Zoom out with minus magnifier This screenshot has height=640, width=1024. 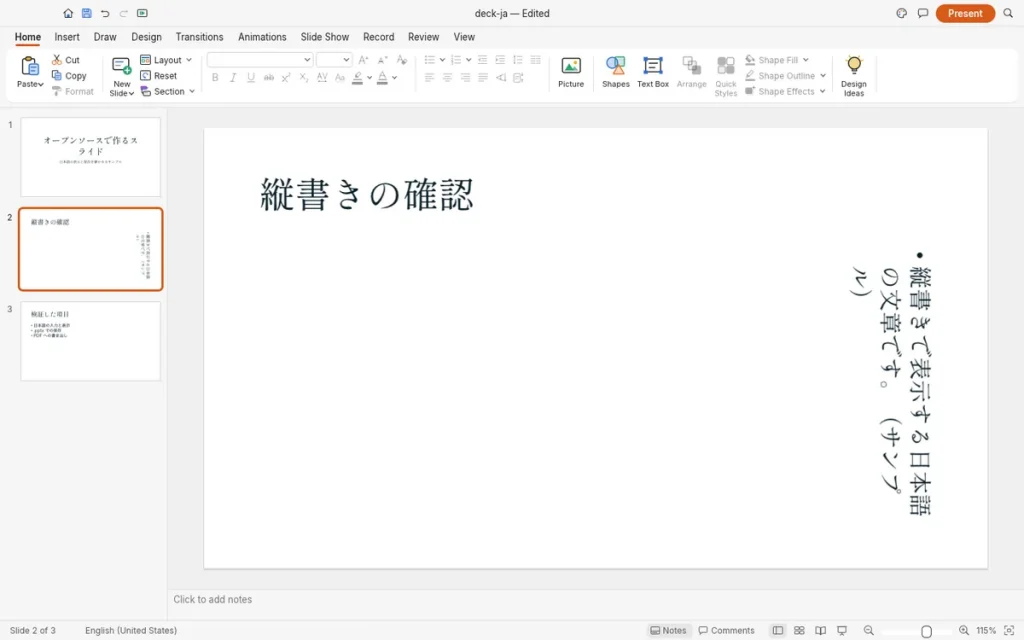pos(869,630)
